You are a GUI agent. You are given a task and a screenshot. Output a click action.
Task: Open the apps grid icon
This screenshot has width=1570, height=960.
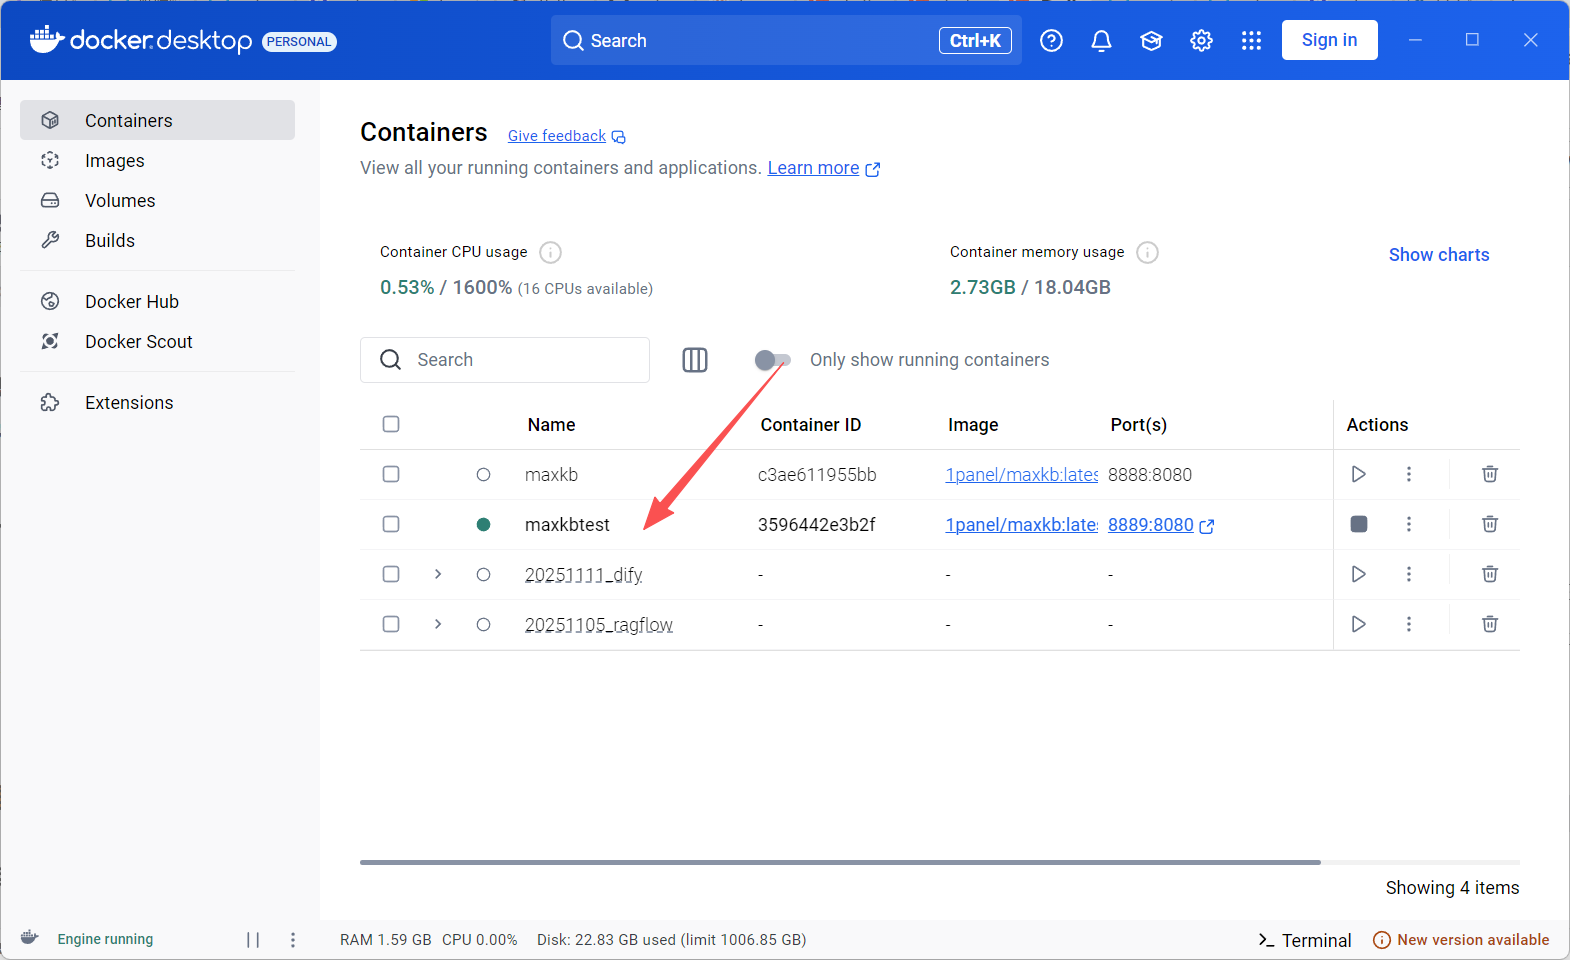point(1251,41)
